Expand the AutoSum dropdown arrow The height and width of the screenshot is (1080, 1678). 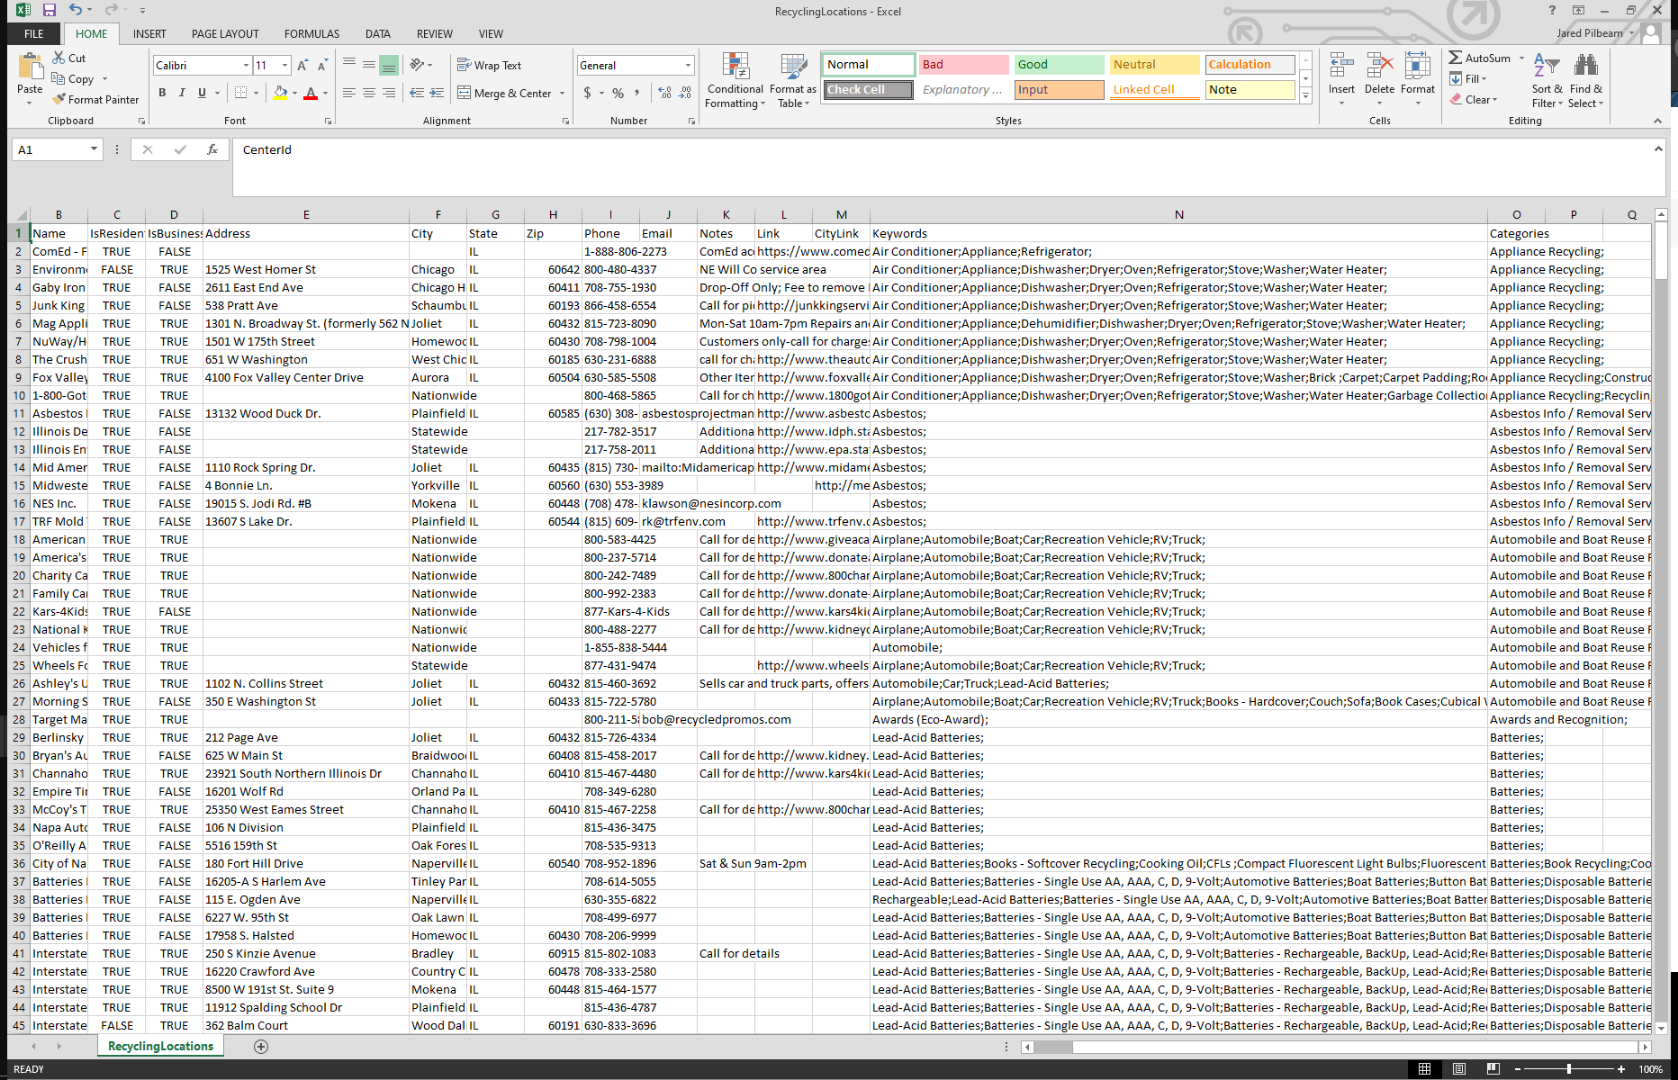click(x=1522, y=58)
